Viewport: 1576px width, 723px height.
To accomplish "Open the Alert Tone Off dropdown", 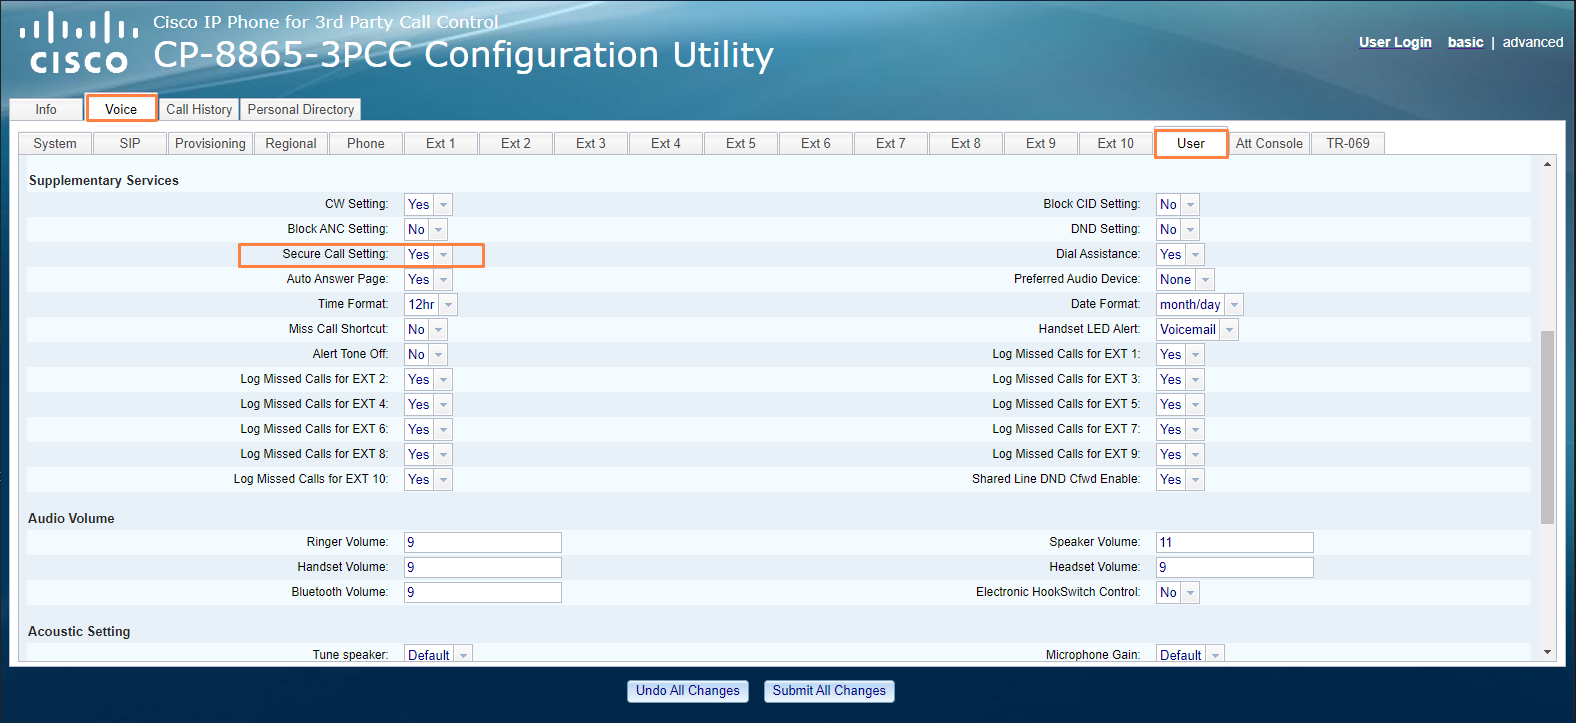I will pyautogui.click(x=426, y=355).
